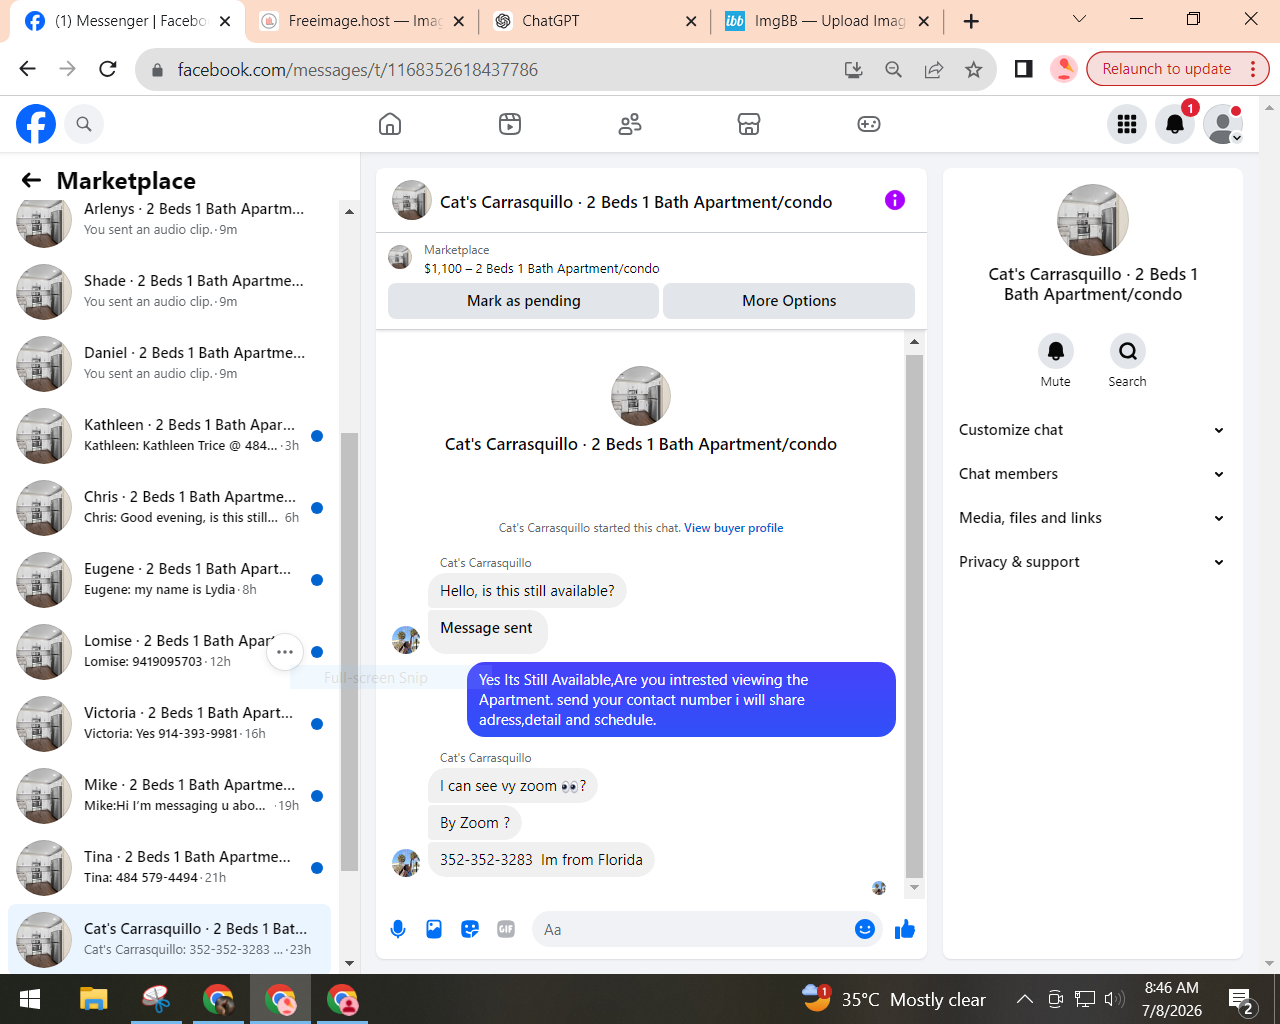Share this page icon in address bar
The image size is (1280, 1024).
(x=933, y=69)
